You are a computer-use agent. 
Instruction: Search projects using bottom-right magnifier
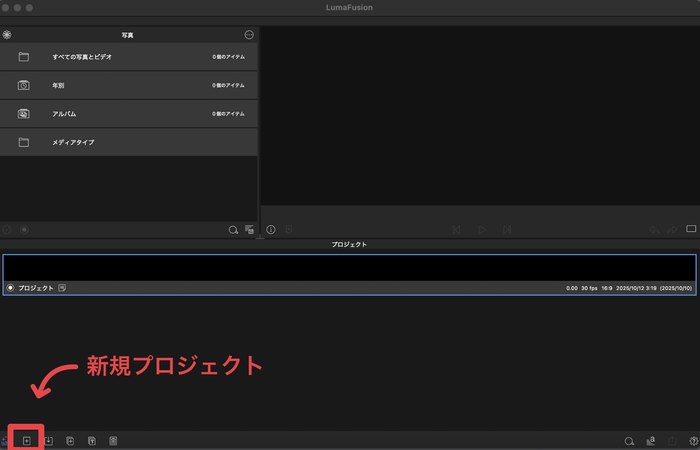click(x=629, y=440)
